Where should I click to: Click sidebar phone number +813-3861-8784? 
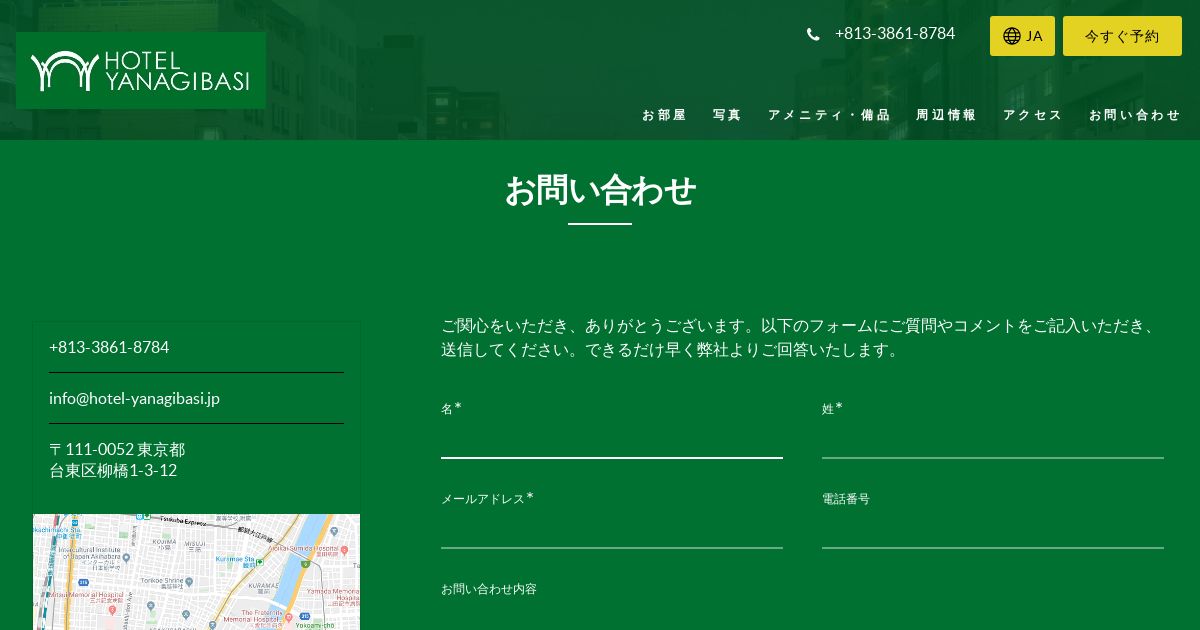(109, 347)
